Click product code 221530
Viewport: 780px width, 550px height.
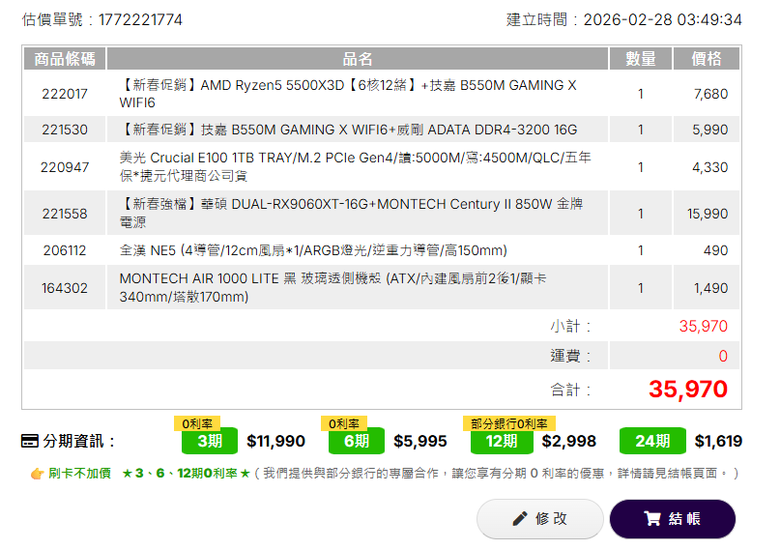pos(65,130)
